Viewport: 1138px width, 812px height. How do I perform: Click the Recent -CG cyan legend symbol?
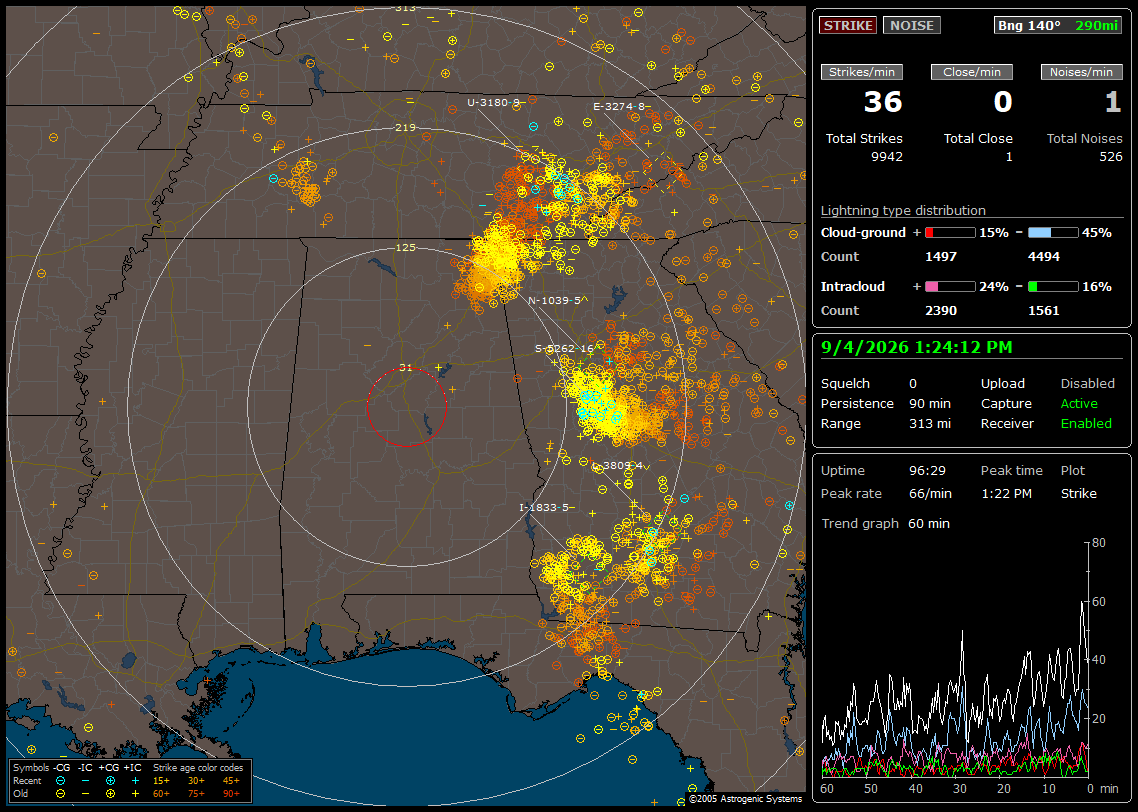[x=60, y=781]
